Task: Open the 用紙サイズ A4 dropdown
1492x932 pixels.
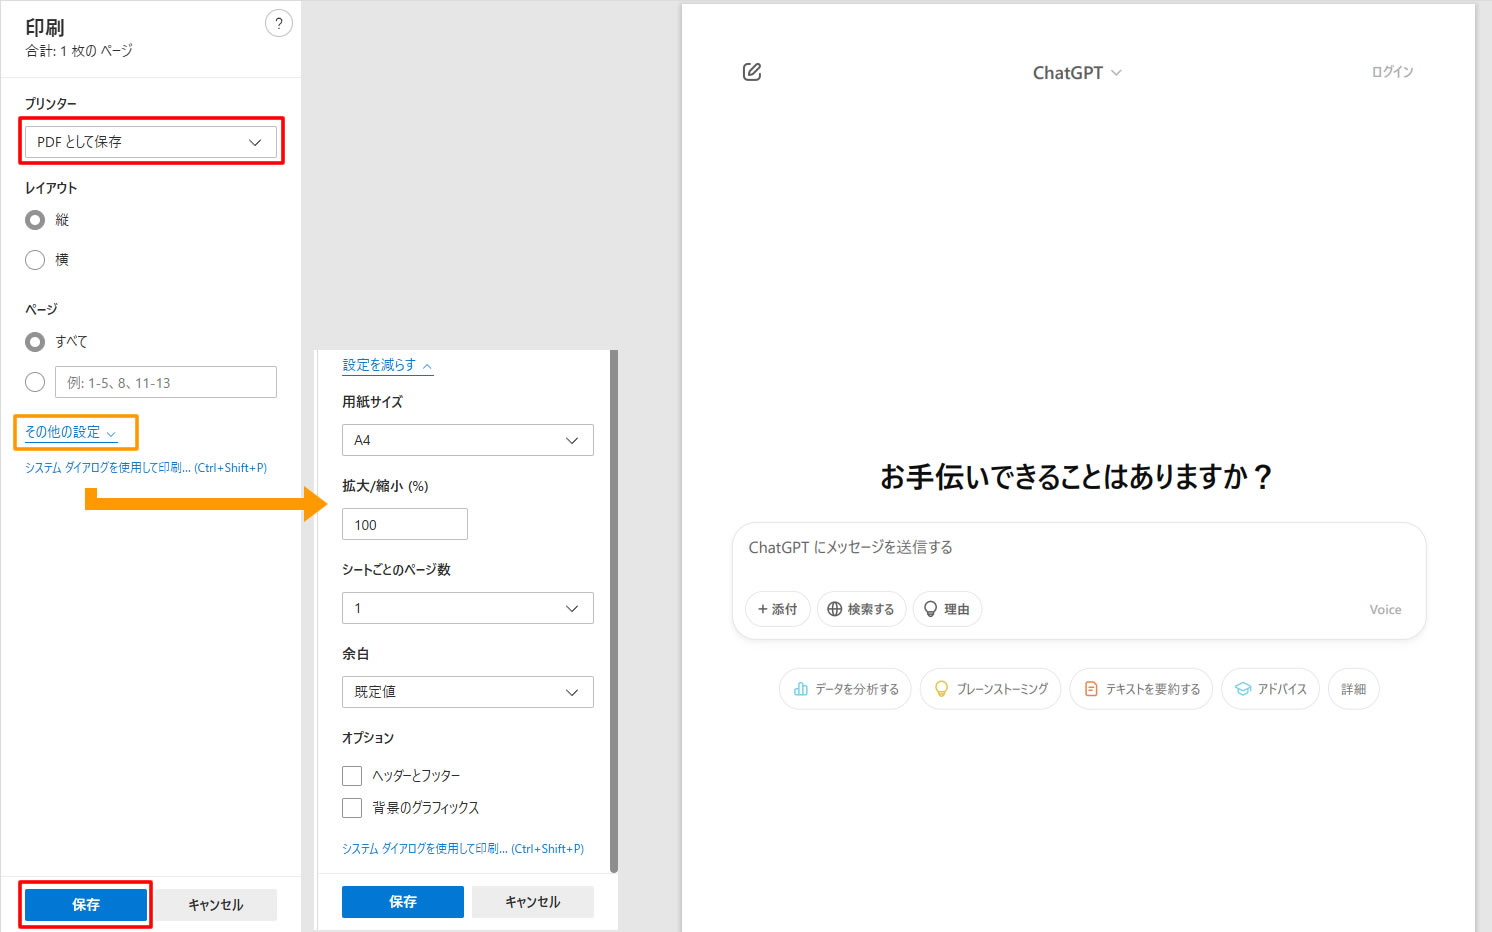Action: coord(468,440)
